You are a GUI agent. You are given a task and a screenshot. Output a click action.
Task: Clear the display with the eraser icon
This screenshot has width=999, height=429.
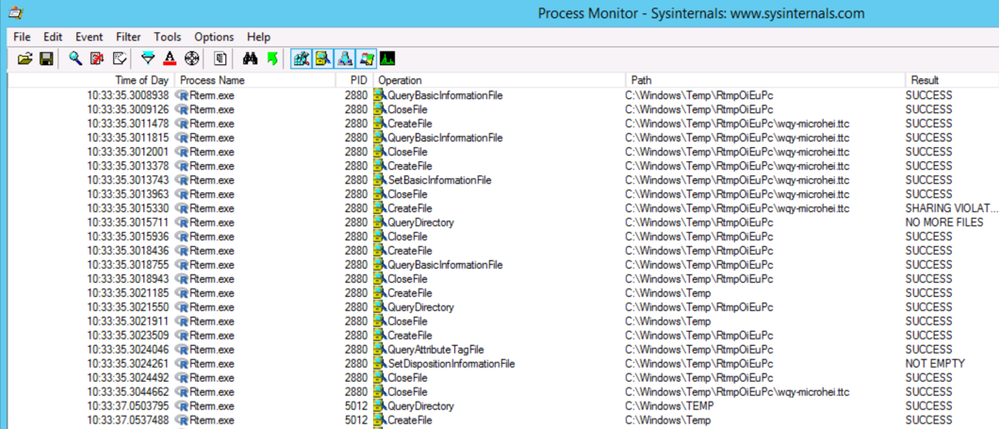click(x=119, y=59)
